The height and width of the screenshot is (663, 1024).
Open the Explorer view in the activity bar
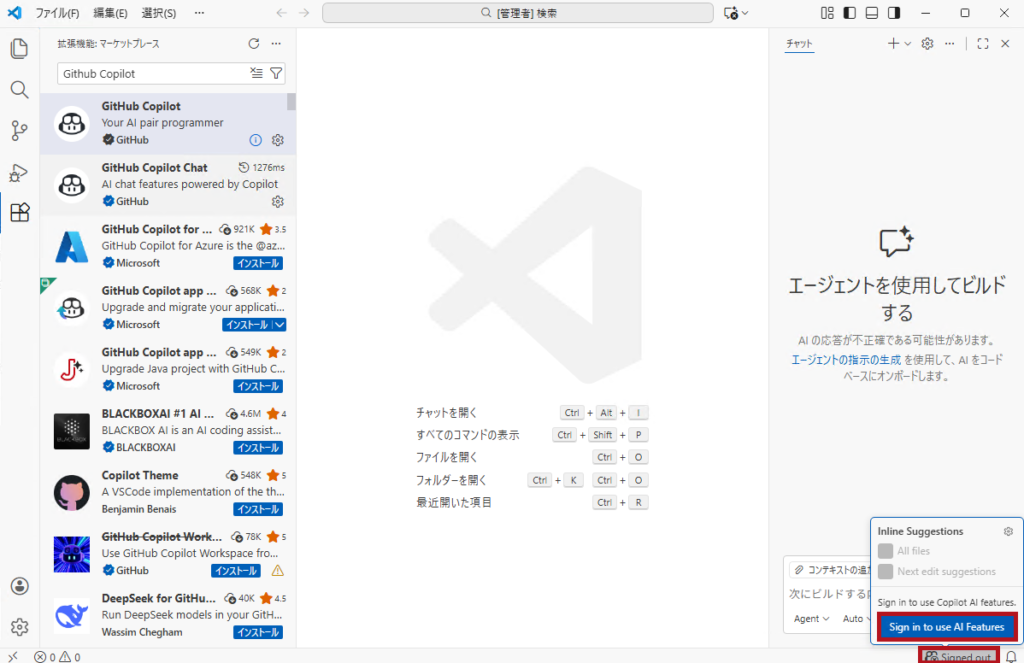pyautogui.click(x=19, y=48)
